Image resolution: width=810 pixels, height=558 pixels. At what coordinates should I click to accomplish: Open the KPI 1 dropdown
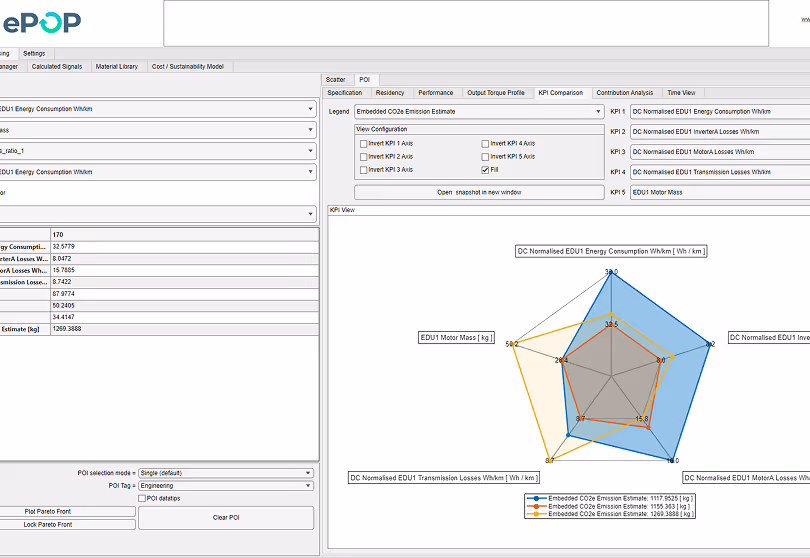(720, 111)
